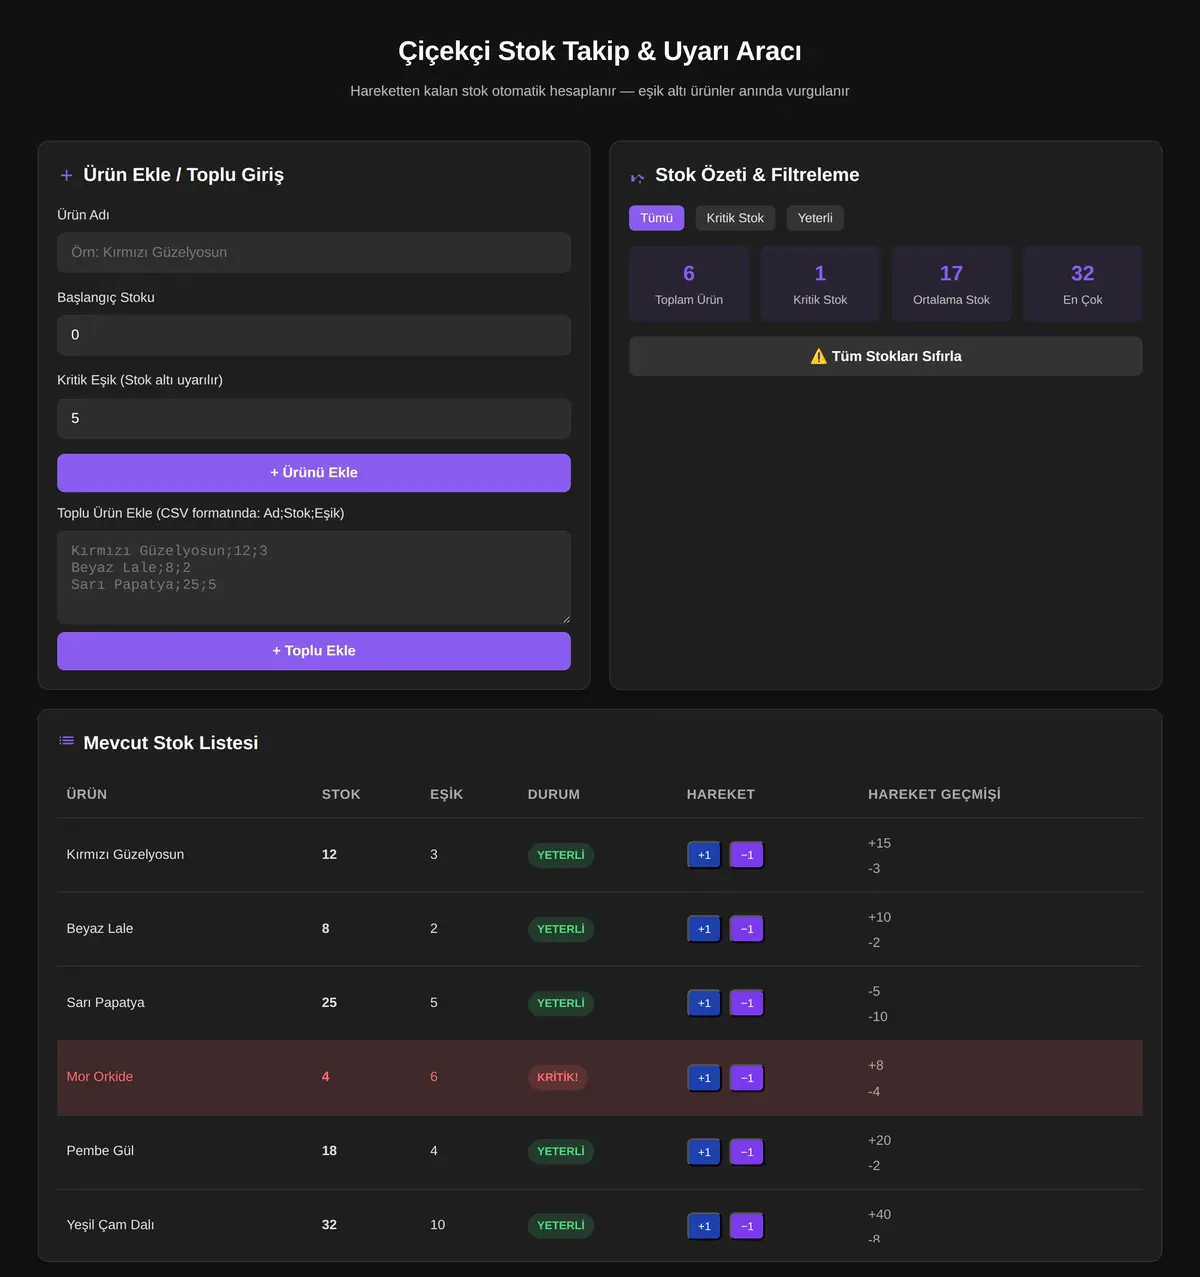This screenshot has width=1200, height=1277.
Task: Subtract one from Yeşil Çam Dalı stock
Action: click(747, 1226)
